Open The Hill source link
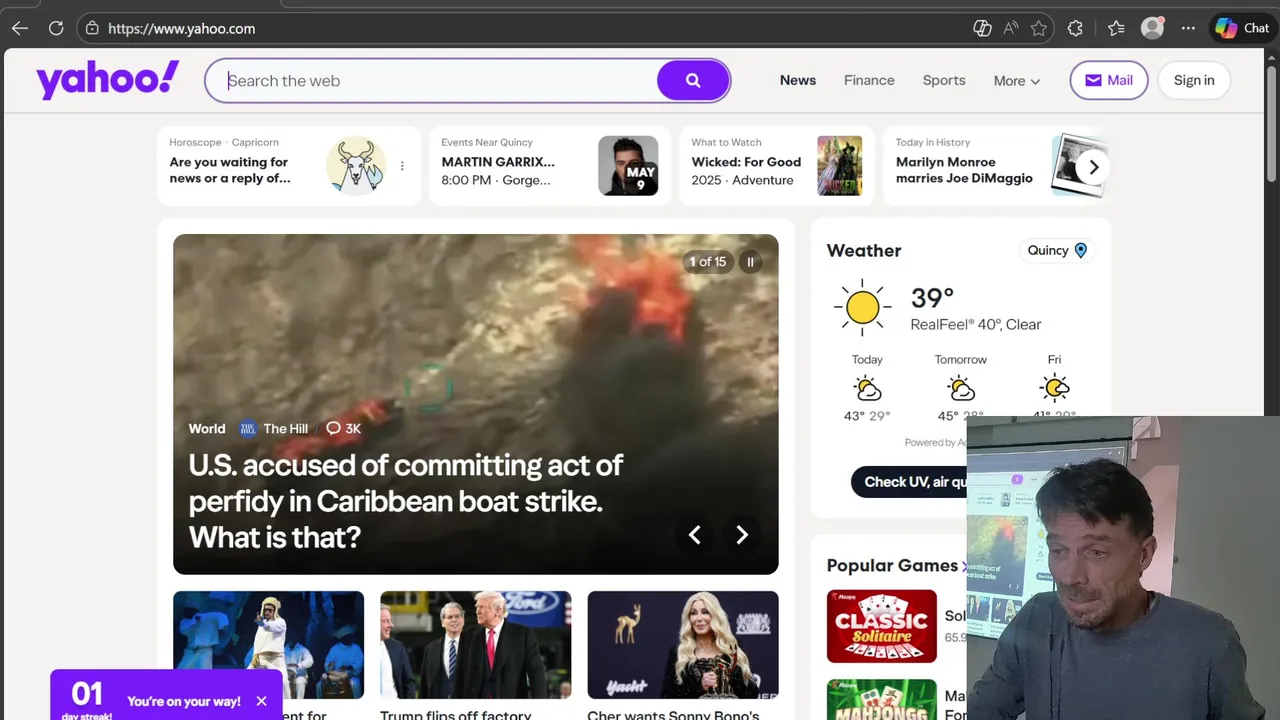Screen dimensions: 1280x720 point(274,428)
